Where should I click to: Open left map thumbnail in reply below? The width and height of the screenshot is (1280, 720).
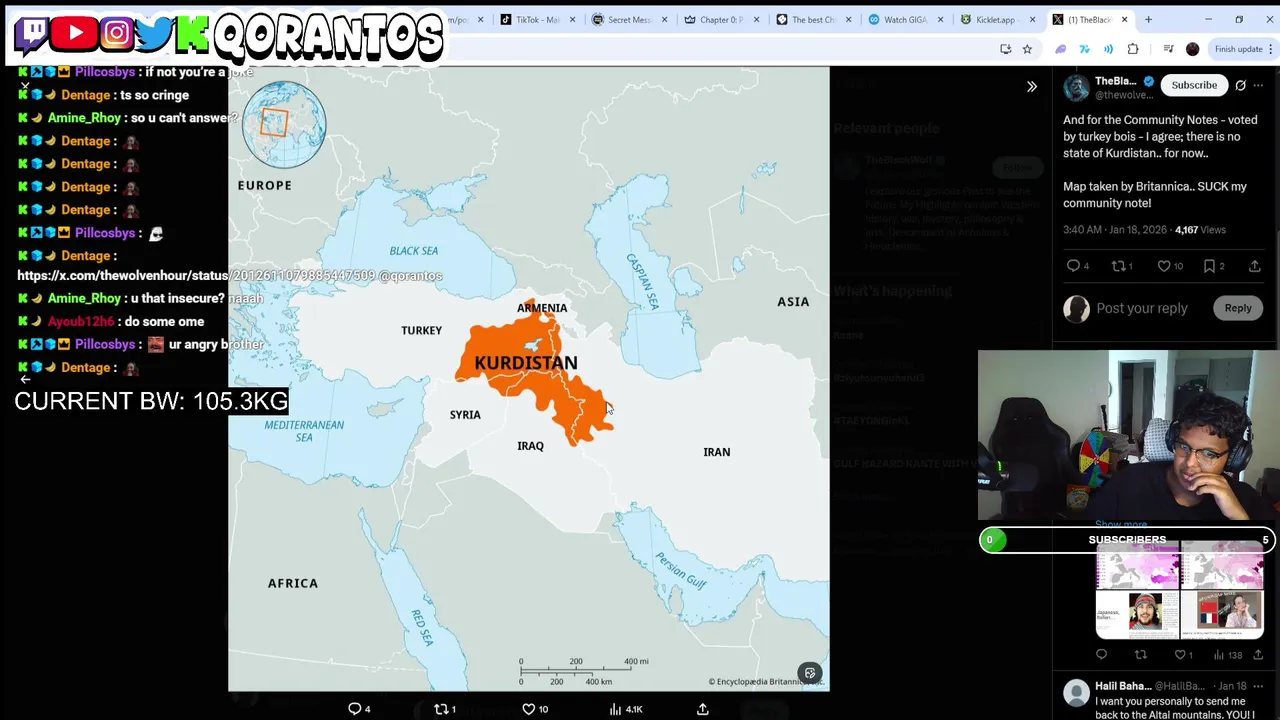click(1138, 565)
